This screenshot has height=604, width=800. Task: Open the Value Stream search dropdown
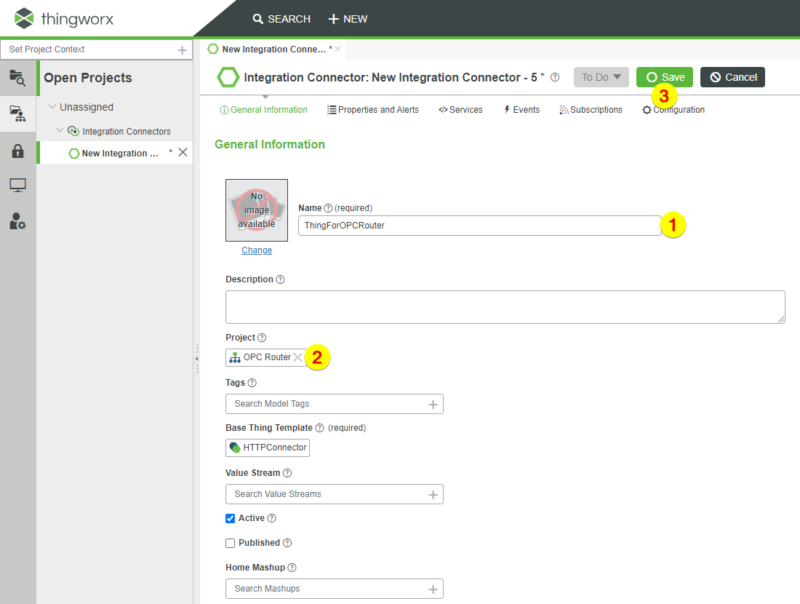(x=334, y=493)
